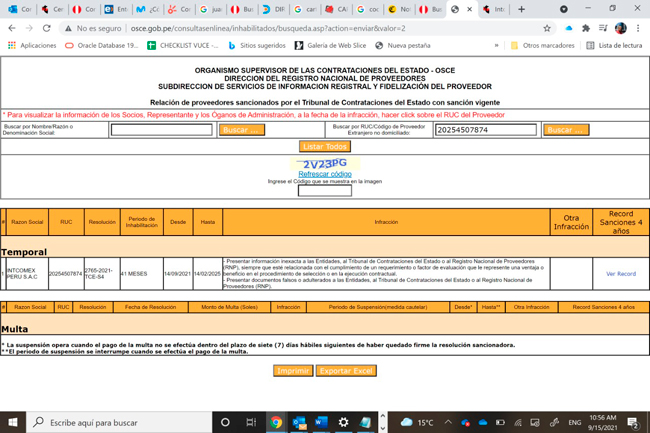Click the Listar Todos button
650x433 pixels.
coord(325,146)
